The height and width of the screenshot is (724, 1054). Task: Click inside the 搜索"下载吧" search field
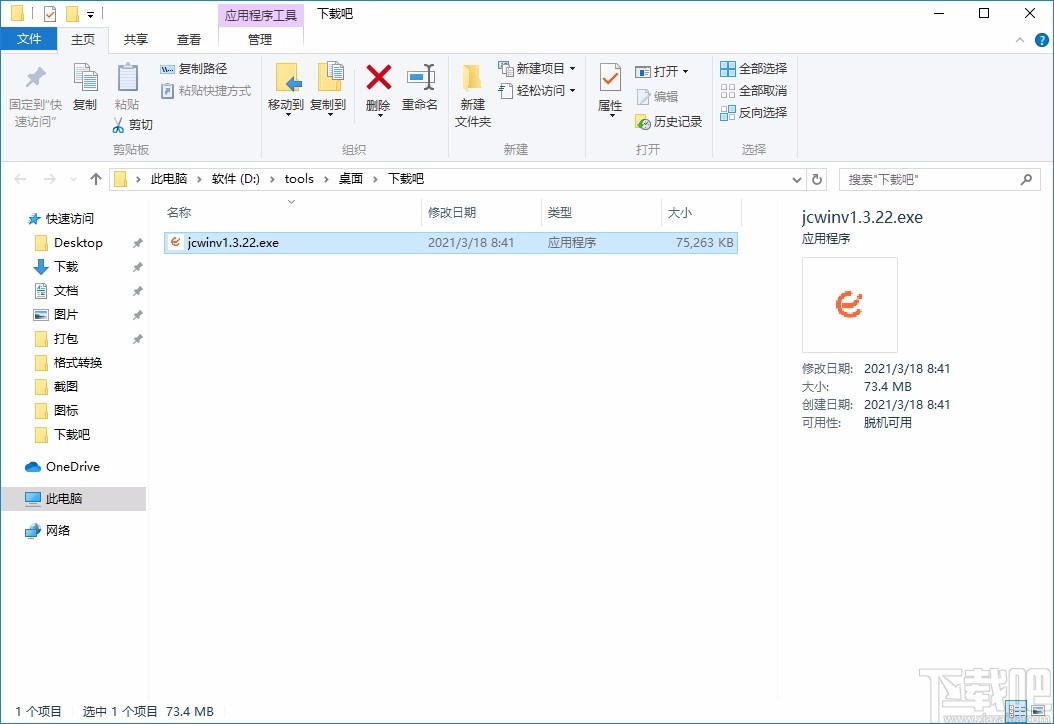point(930,178)
